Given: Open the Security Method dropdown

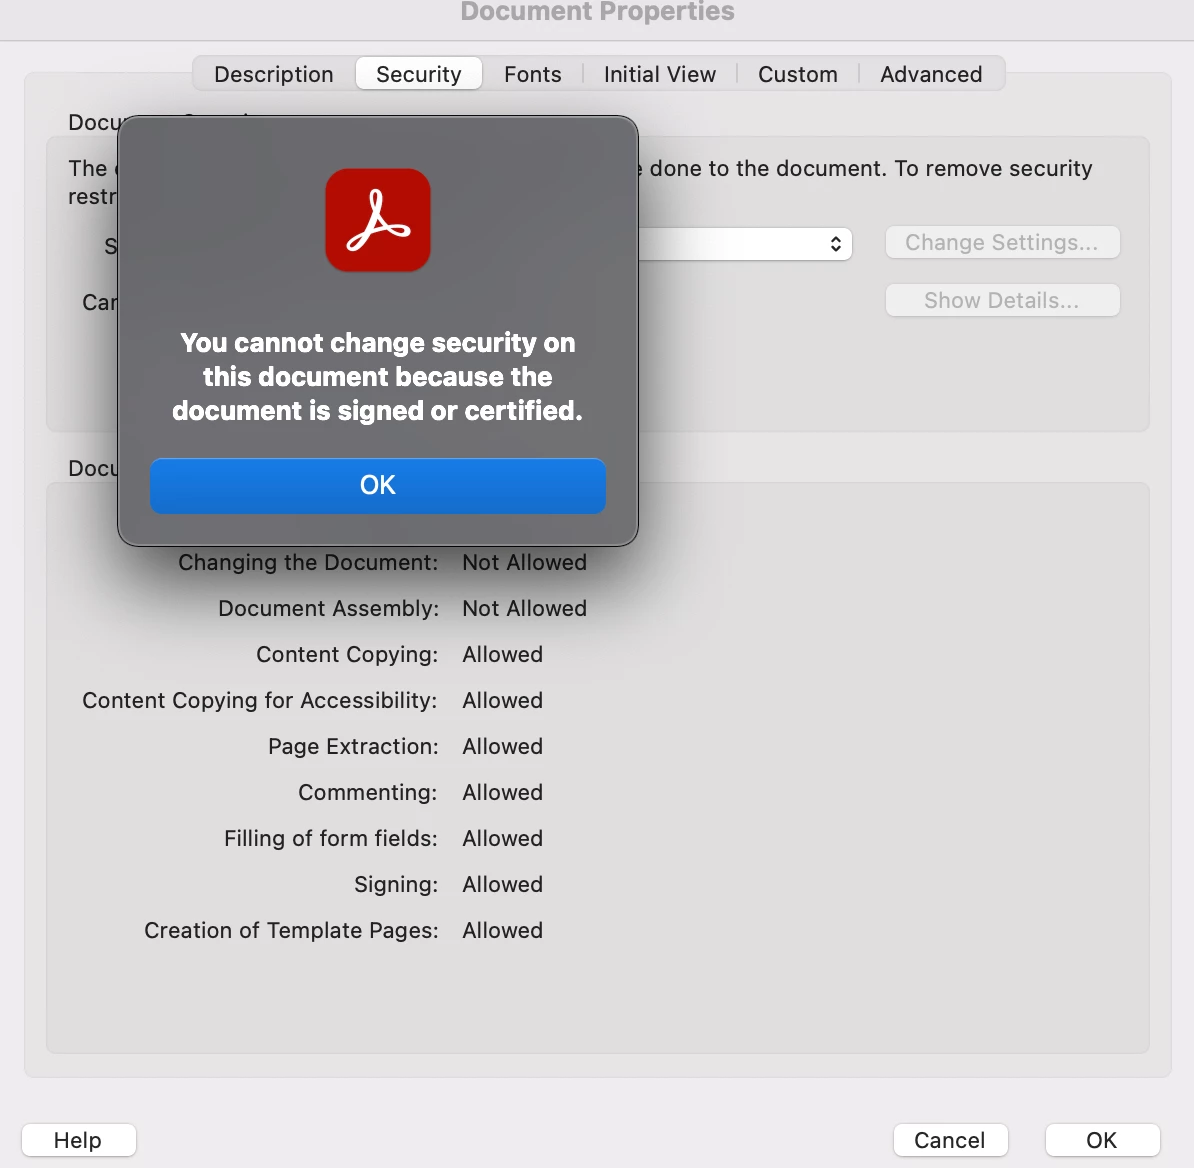Looking at the screenshot, I should point(745,244).
